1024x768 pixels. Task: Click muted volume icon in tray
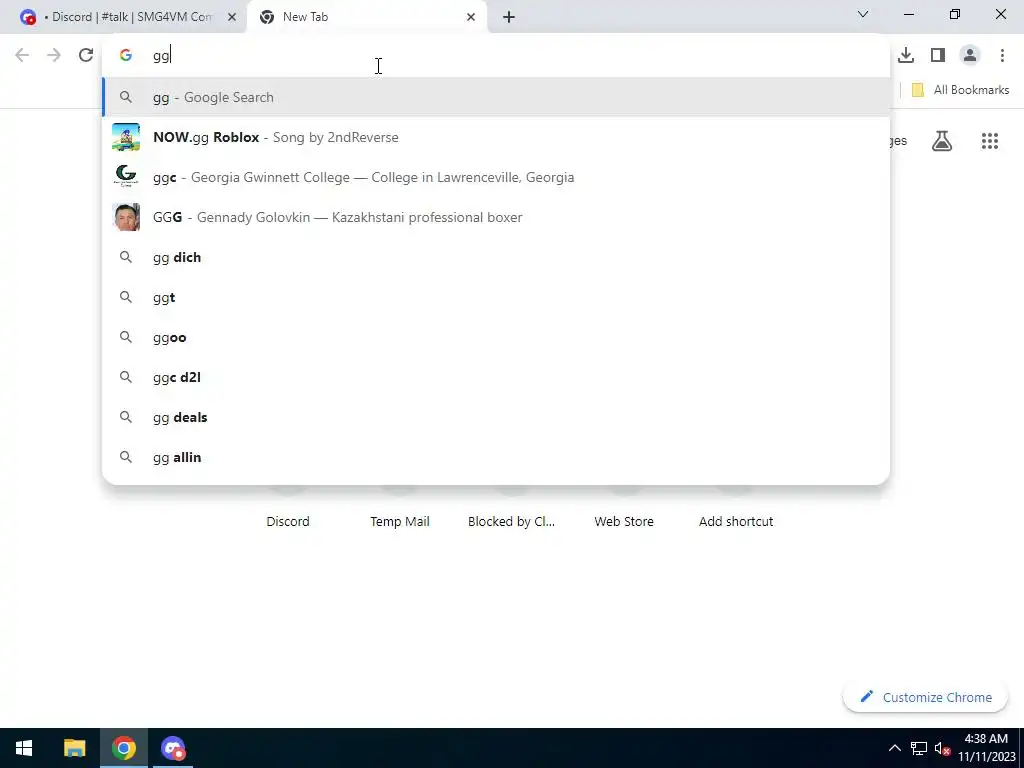click(x=942, y=748)
